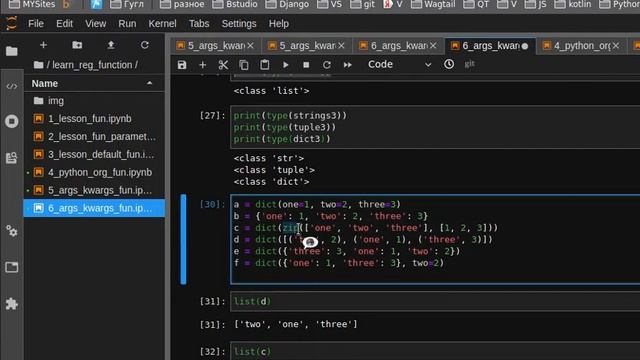Open the Wagtail bookmarks folder
This screenshot has width=640, height=360.
[433, 4]
